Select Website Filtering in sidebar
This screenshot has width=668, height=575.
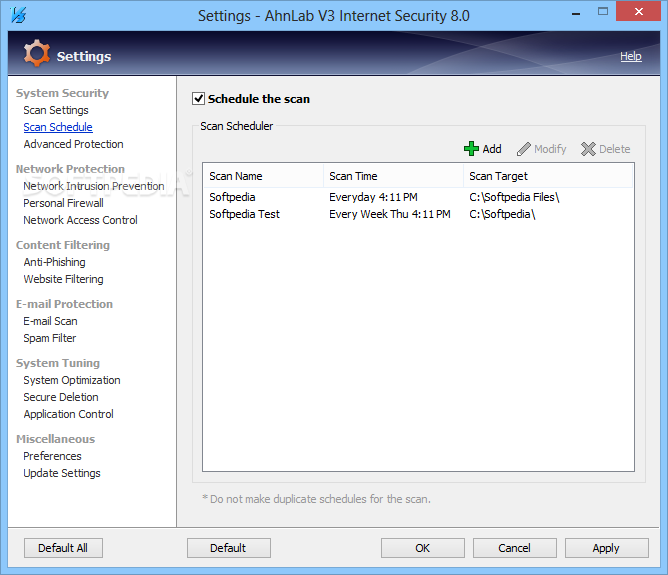[x=63, y=279]
